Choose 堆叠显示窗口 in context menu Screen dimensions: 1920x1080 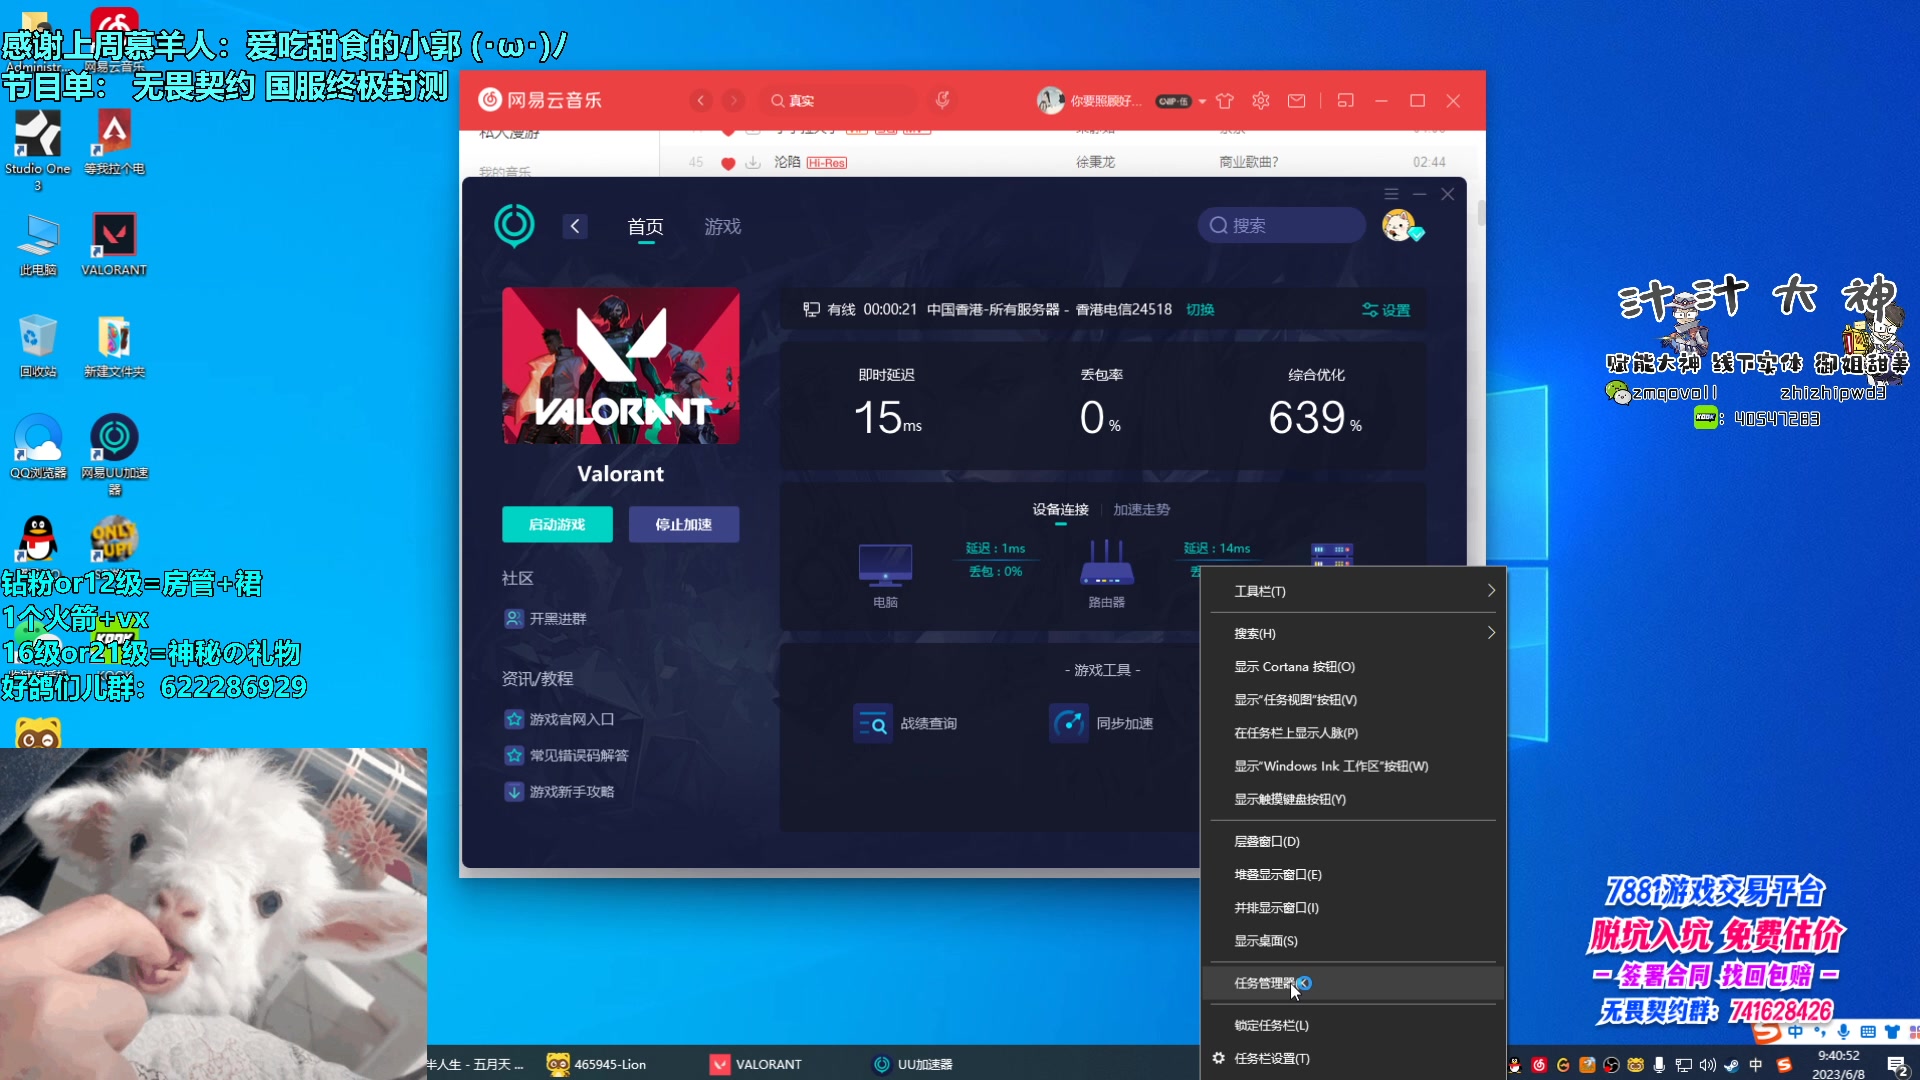[x=1353, y=874]
